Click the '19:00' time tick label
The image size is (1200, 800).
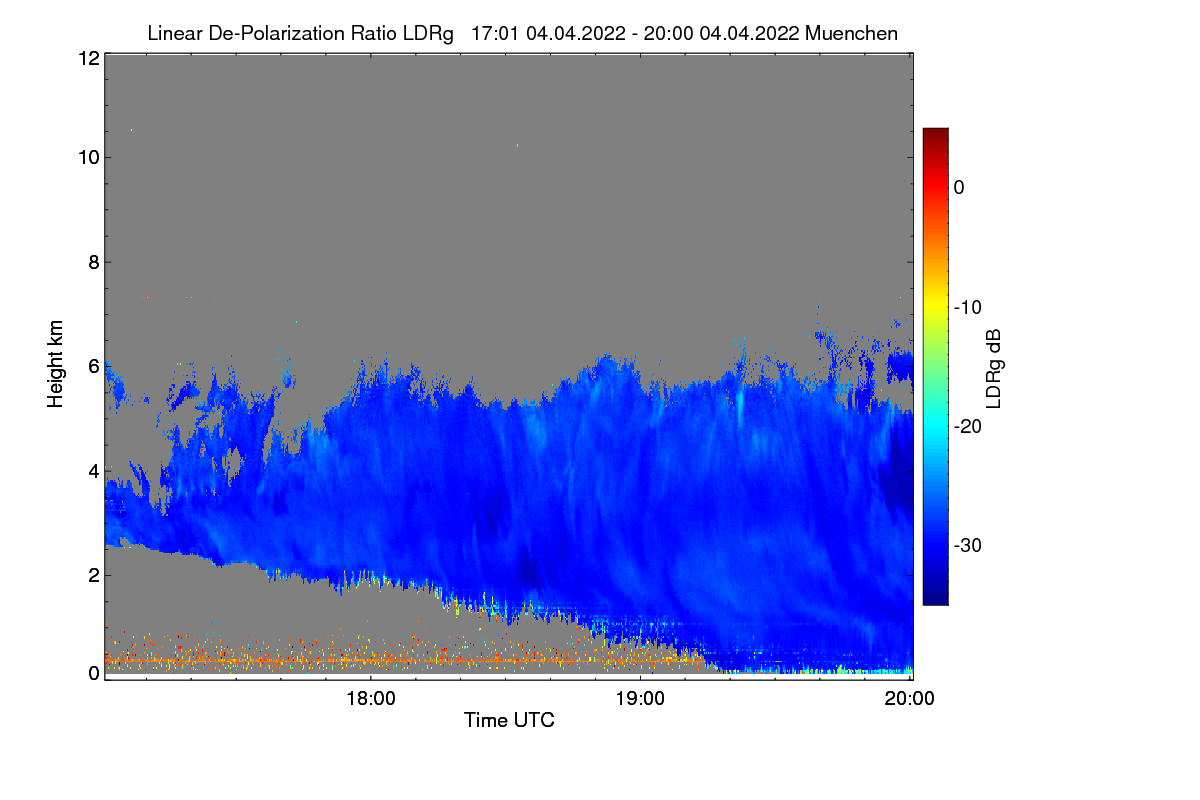click(641, 699)
